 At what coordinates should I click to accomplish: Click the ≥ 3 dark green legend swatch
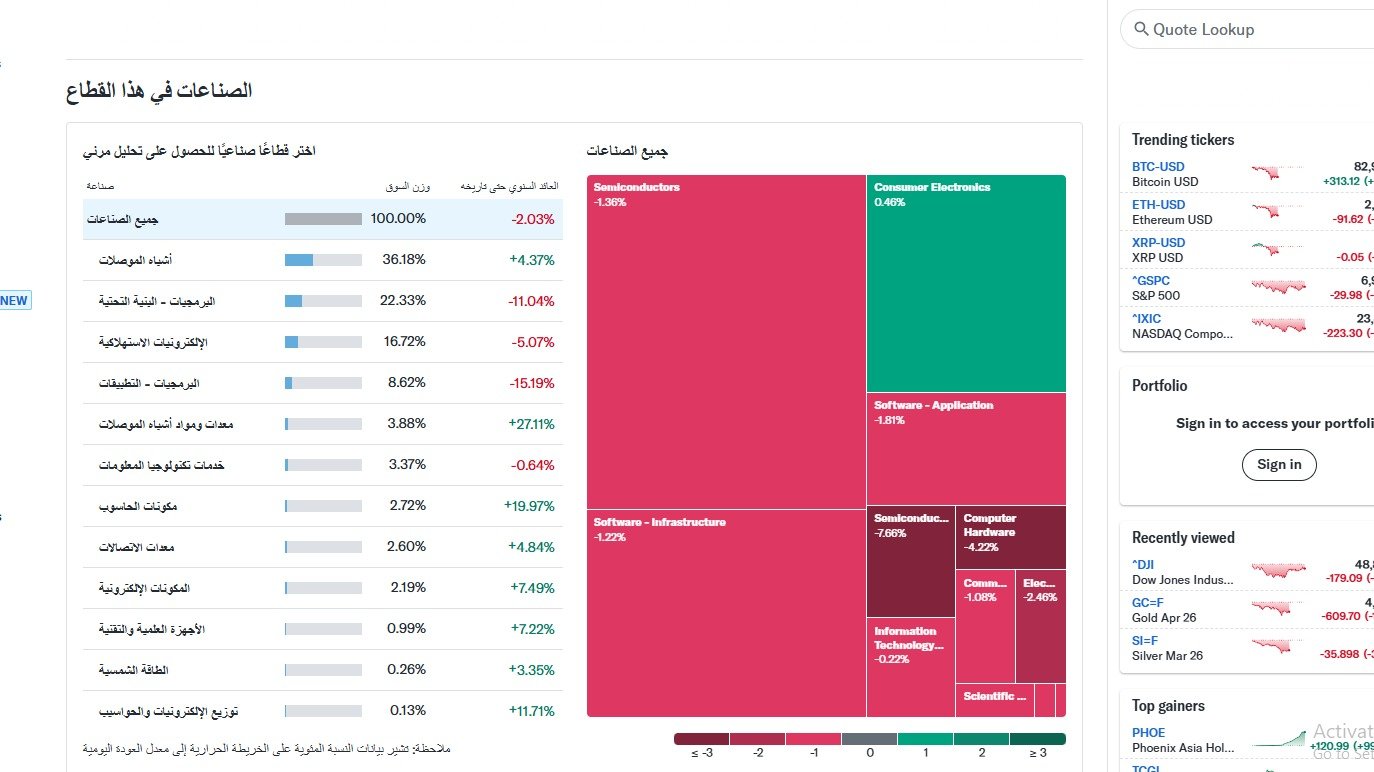[1037, 739]
